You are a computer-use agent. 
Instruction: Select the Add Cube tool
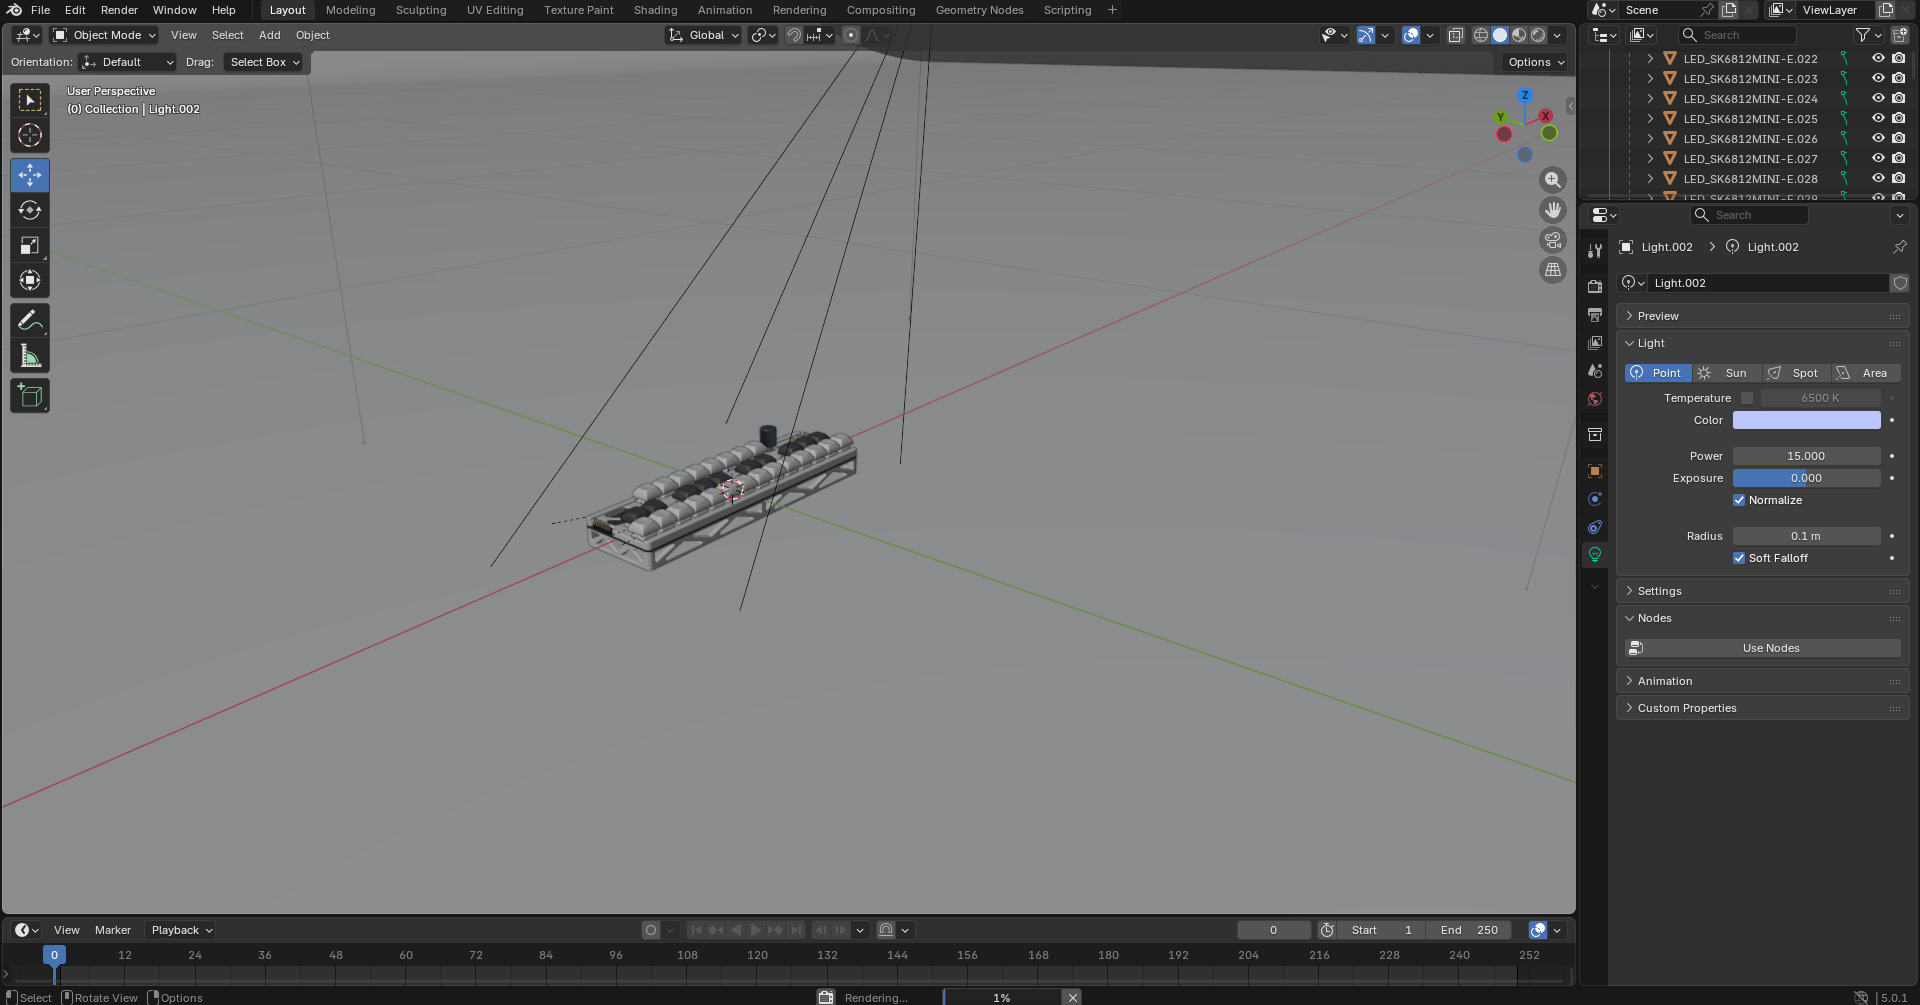[x=30, y=396]
